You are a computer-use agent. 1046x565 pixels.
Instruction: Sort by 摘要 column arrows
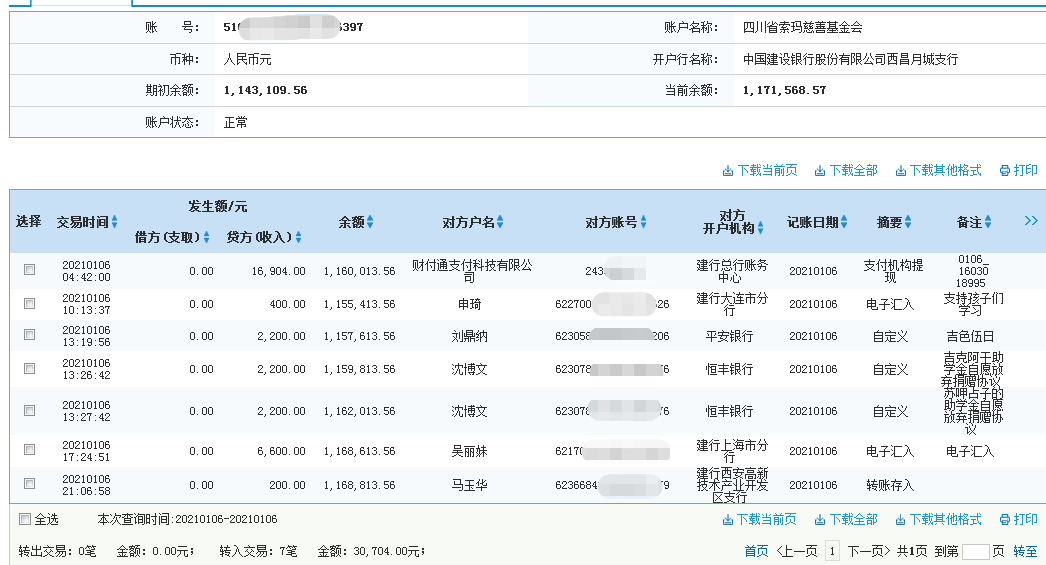tap(908, 222)
